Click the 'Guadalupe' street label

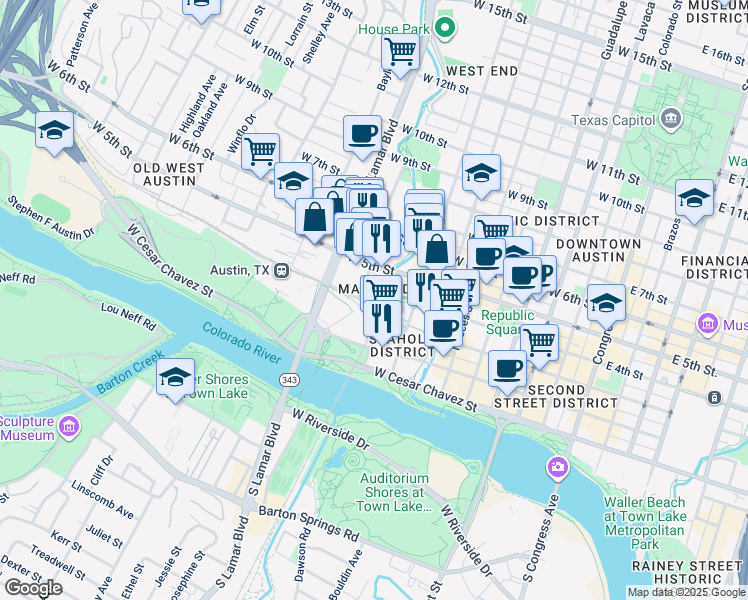pyautogui.click(x=613, y=31)
